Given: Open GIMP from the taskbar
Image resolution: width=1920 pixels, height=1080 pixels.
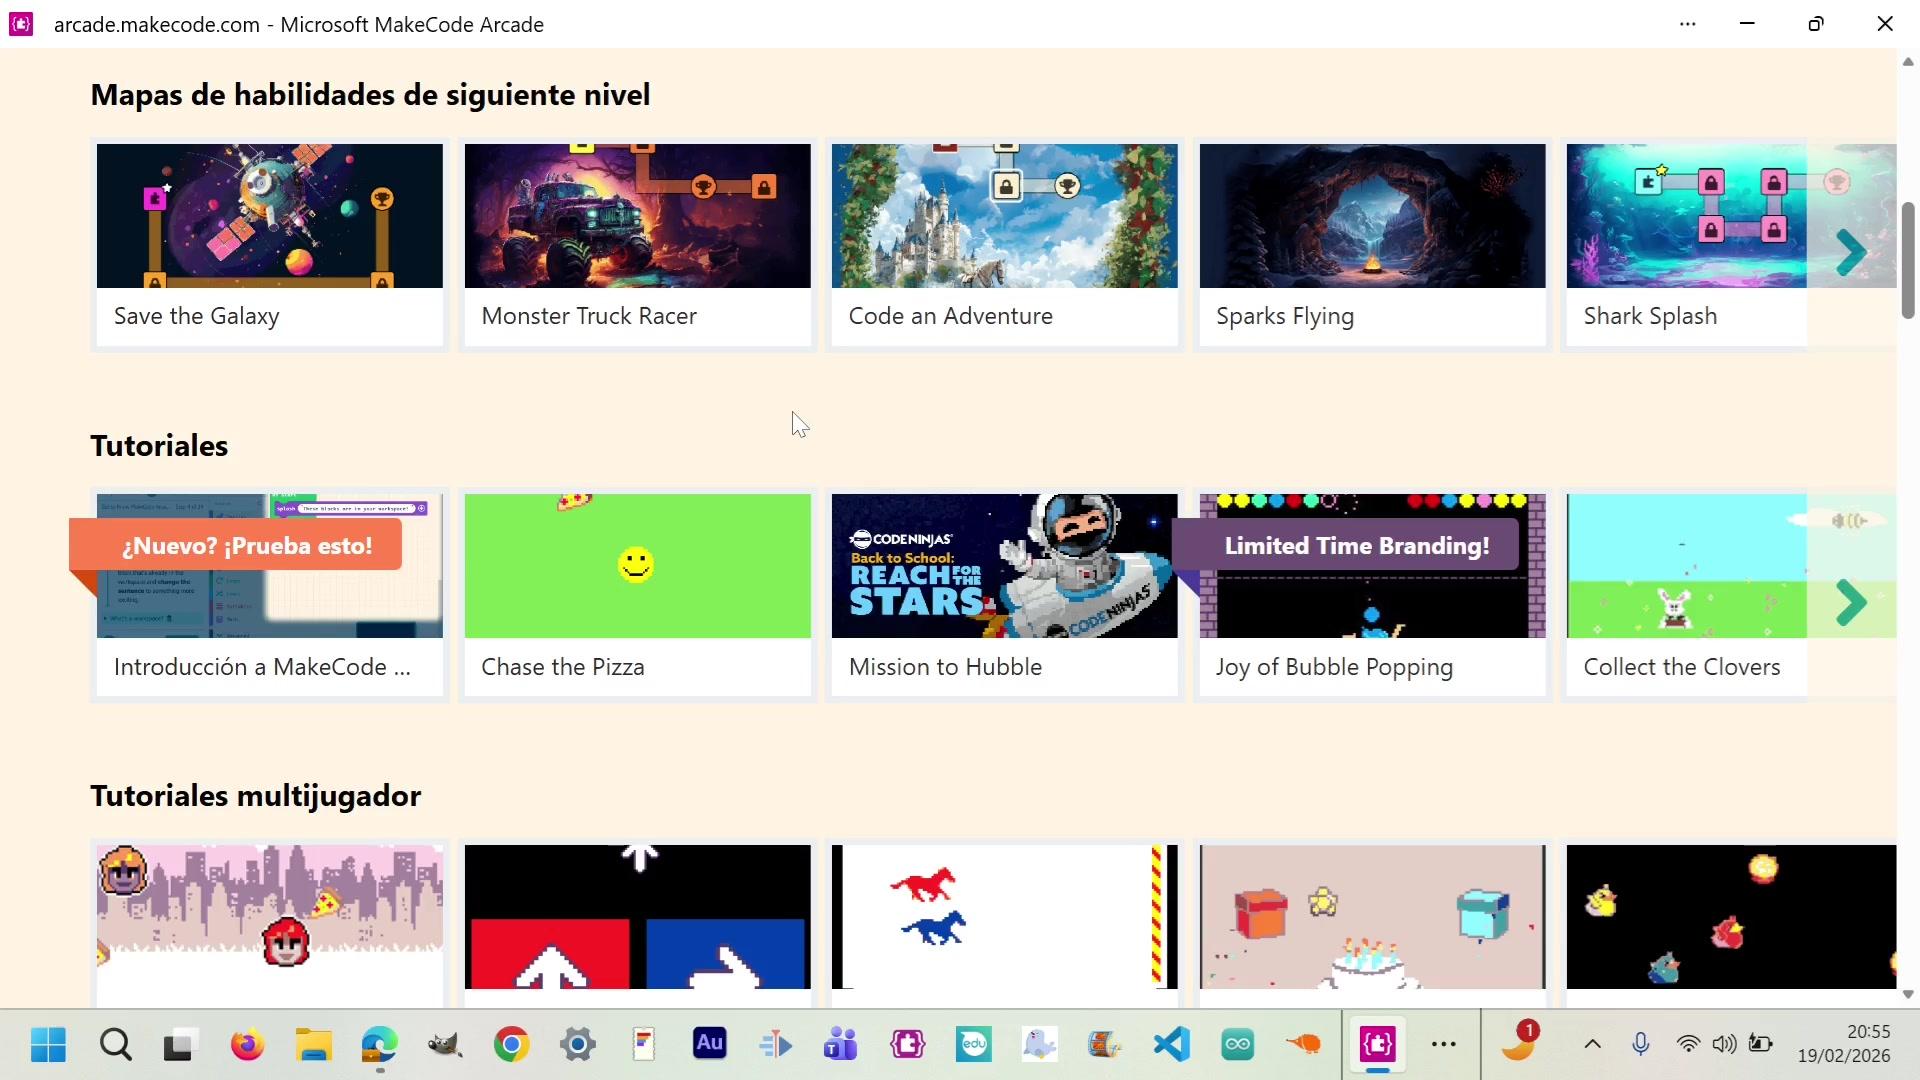Looking at the screenshot, I should click(445, 1045).
